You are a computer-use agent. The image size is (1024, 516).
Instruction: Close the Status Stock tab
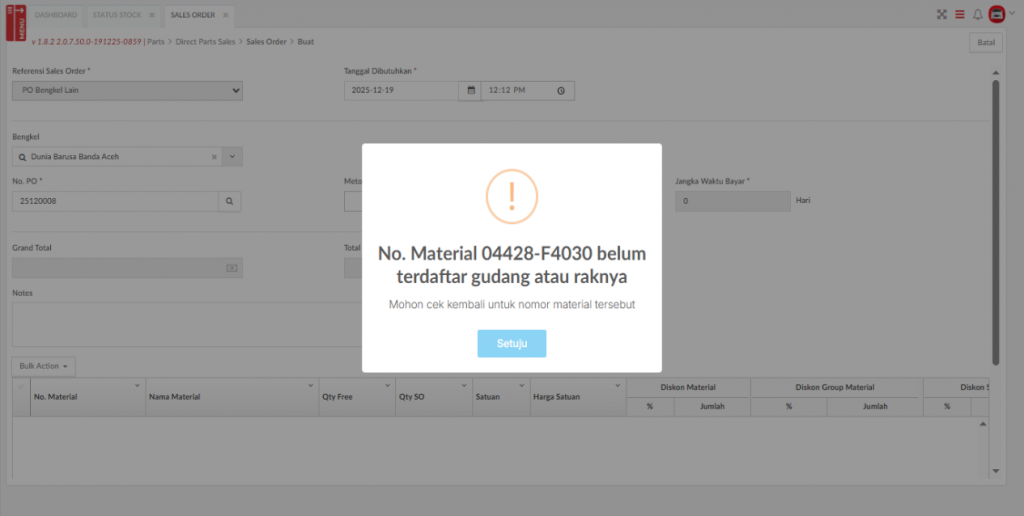[x=151, y=16]
